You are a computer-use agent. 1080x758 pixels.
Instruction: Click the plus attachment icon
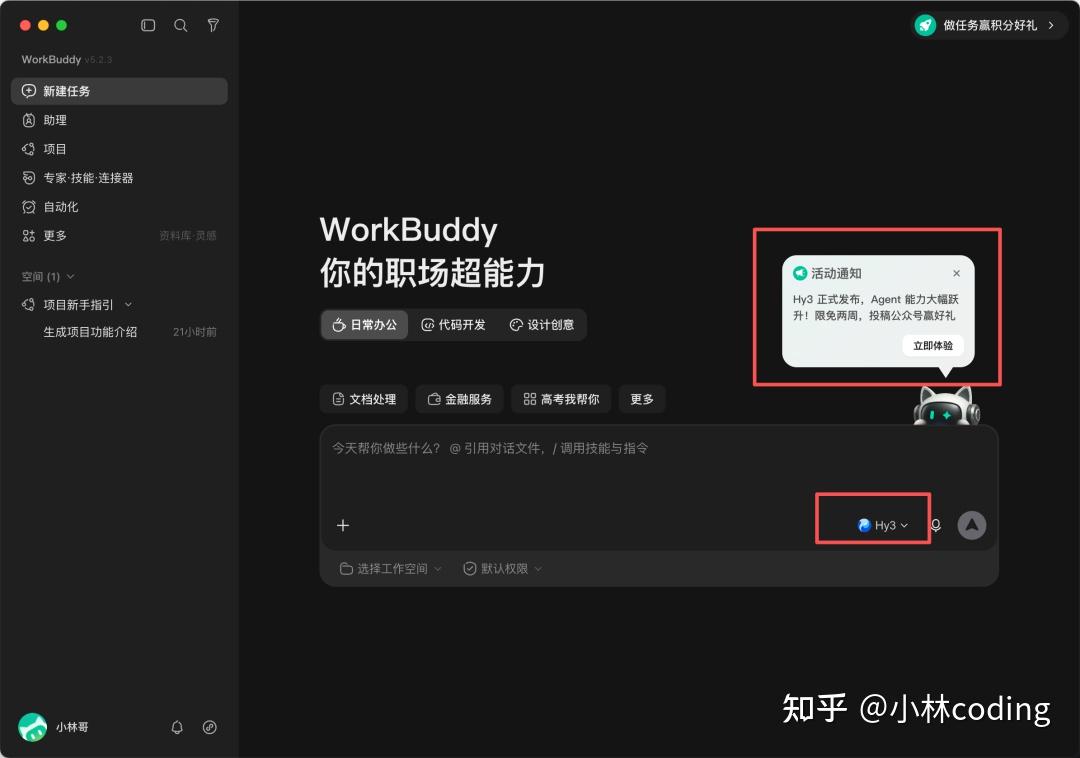point(343,525)
